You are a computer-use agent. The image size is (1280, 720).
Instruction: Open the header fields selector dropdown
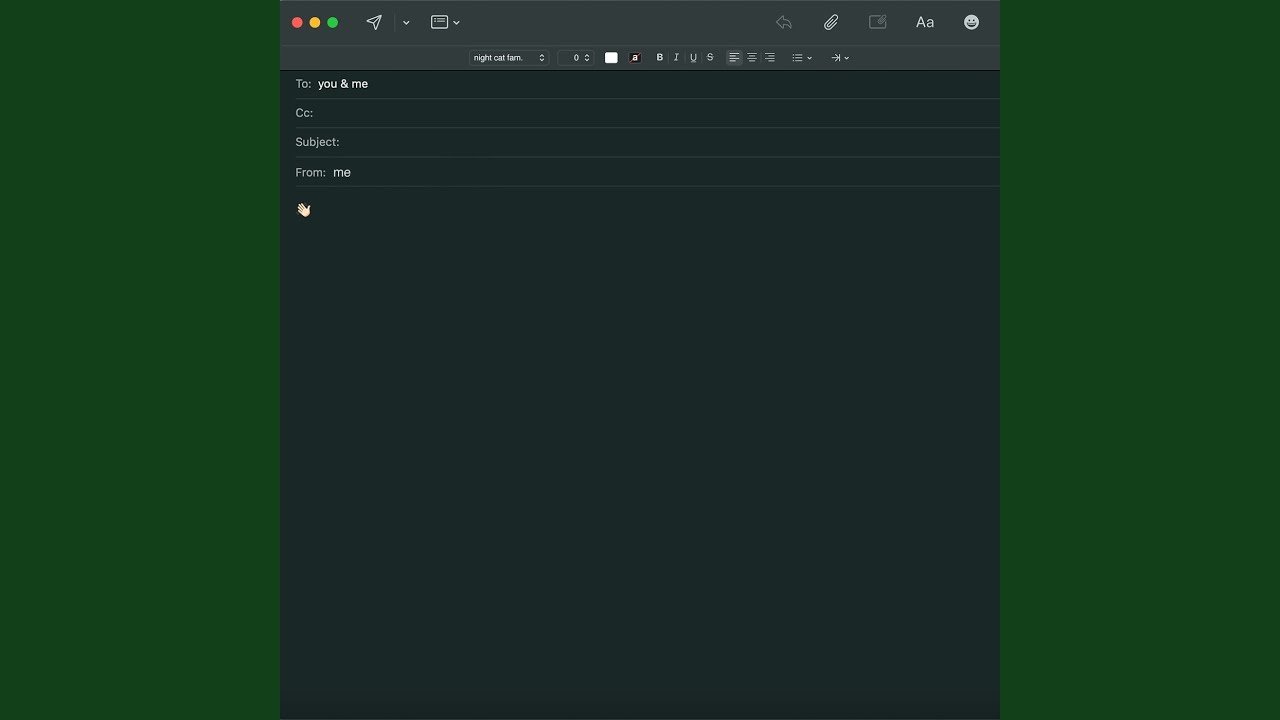coord(445,22)
